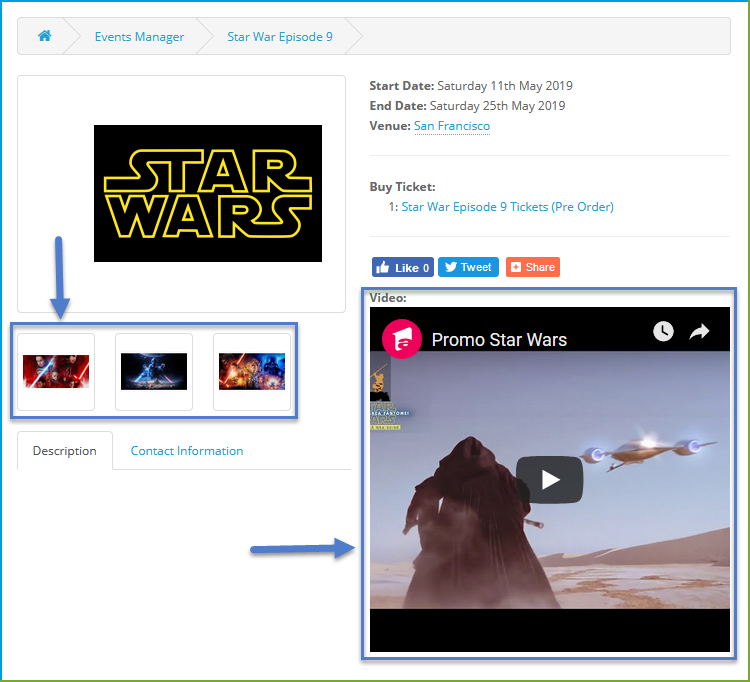Click the Watch later clock icon

point(663,331)
